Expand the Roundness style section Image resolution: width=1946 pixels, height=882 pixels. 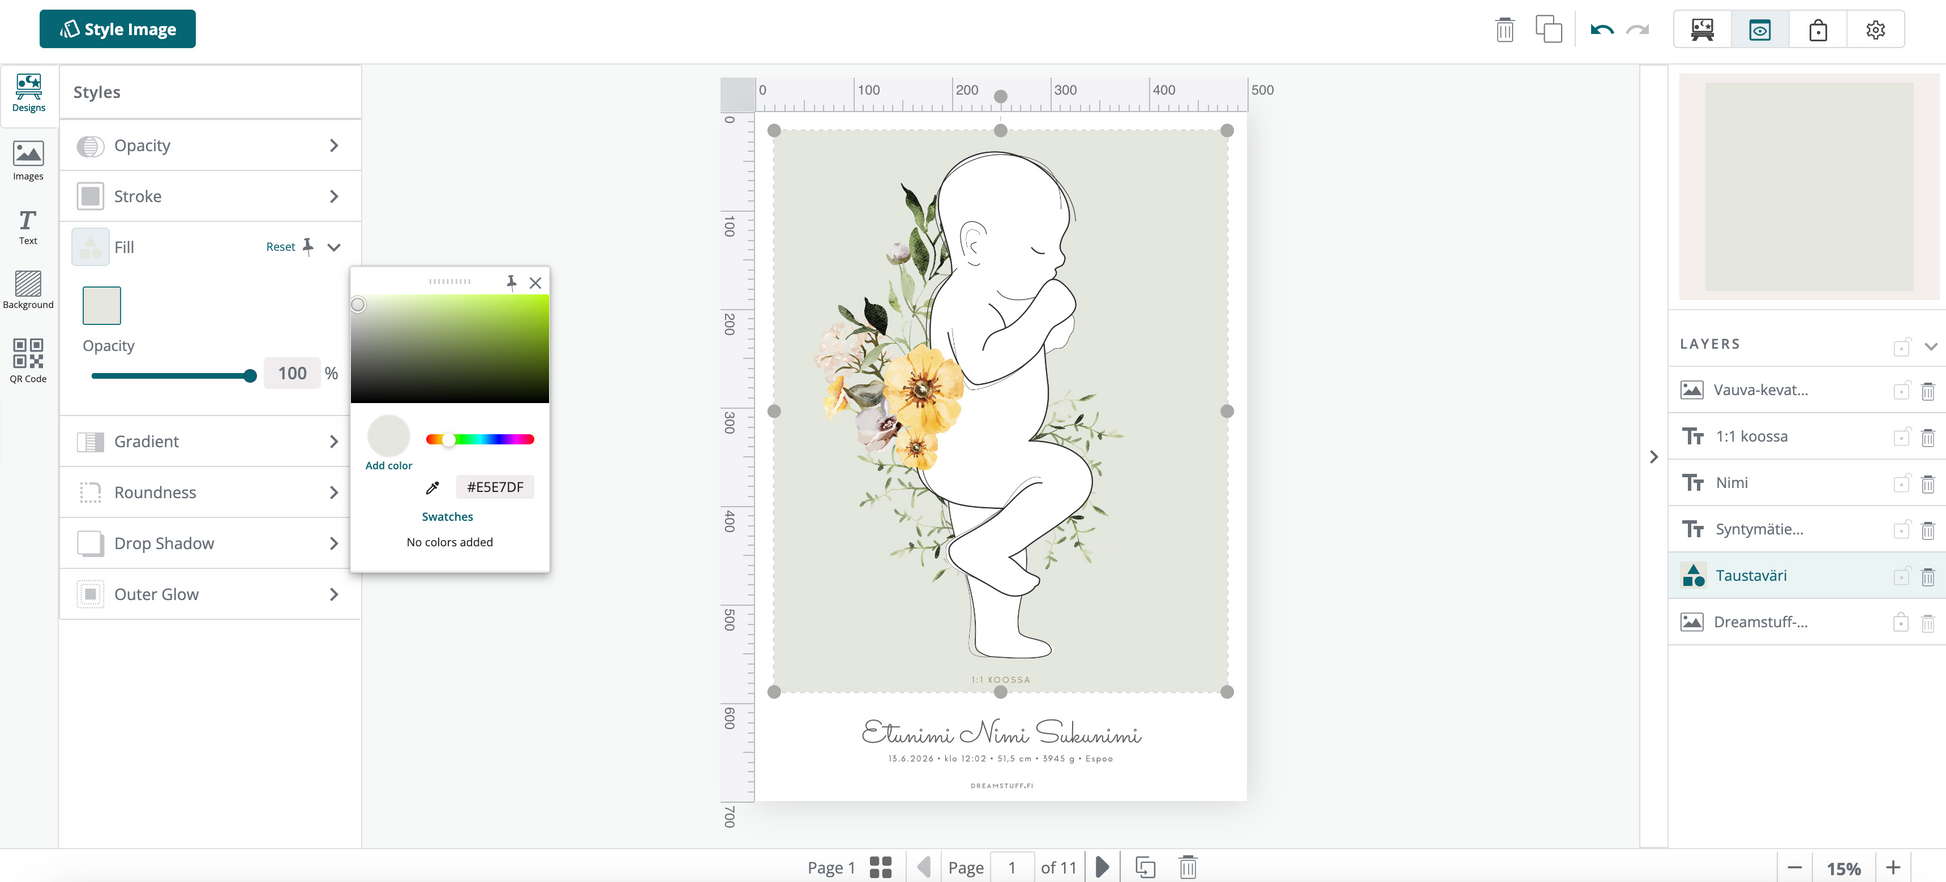(x=210, y=493)
